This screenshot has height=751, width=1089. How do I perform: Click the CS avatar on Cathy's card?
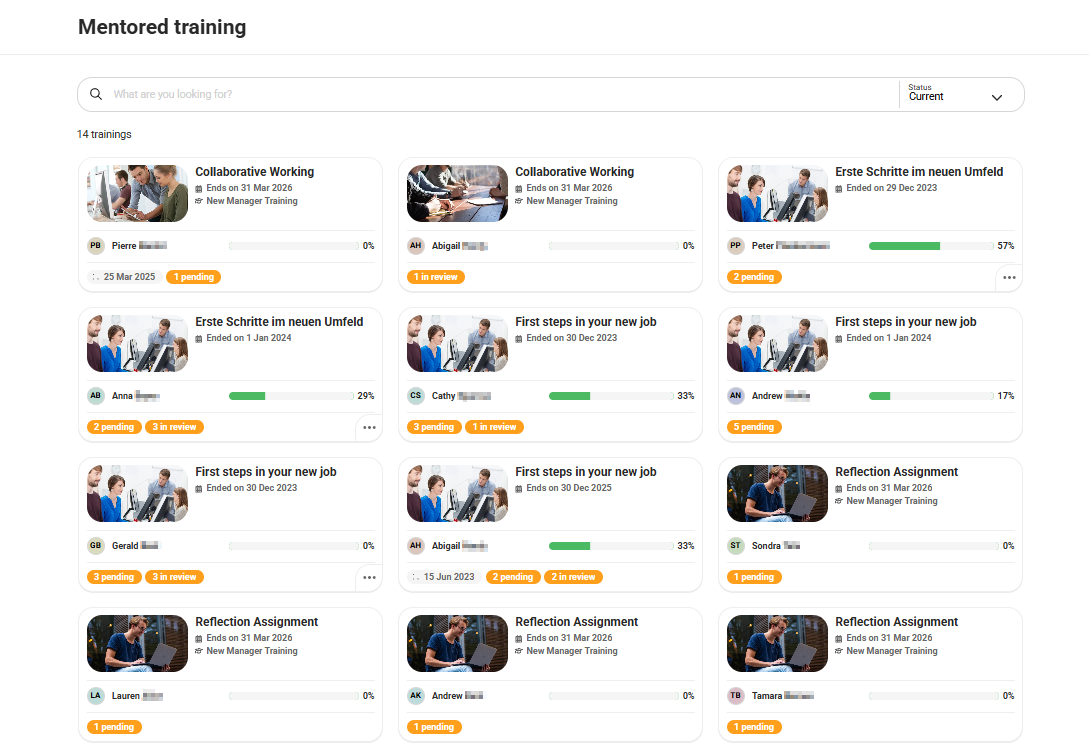click(415, 395)
